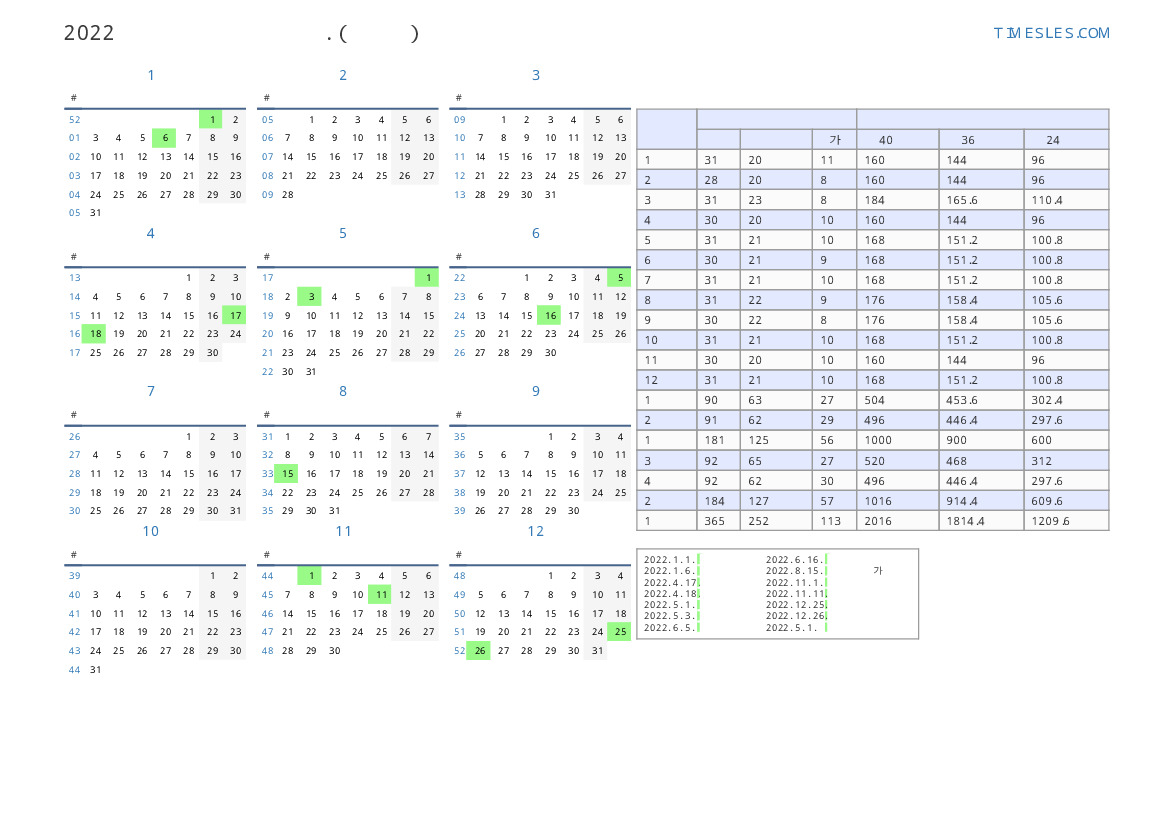1169x827 pixels.
Task: Click holiday entry 2022.4.18
Action: pos(671,594)
